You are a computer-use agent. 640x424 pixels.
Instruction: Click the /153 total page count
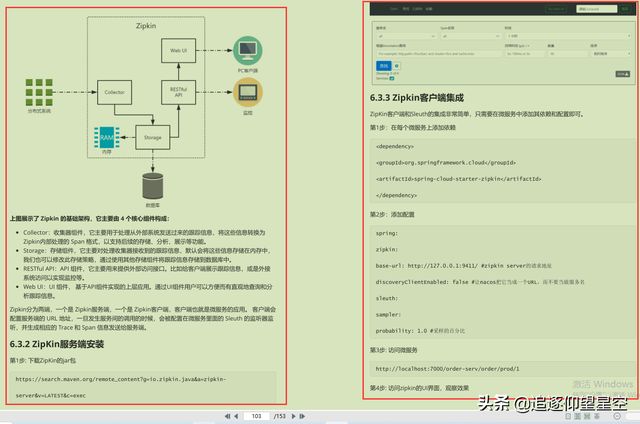coord(280,416)
